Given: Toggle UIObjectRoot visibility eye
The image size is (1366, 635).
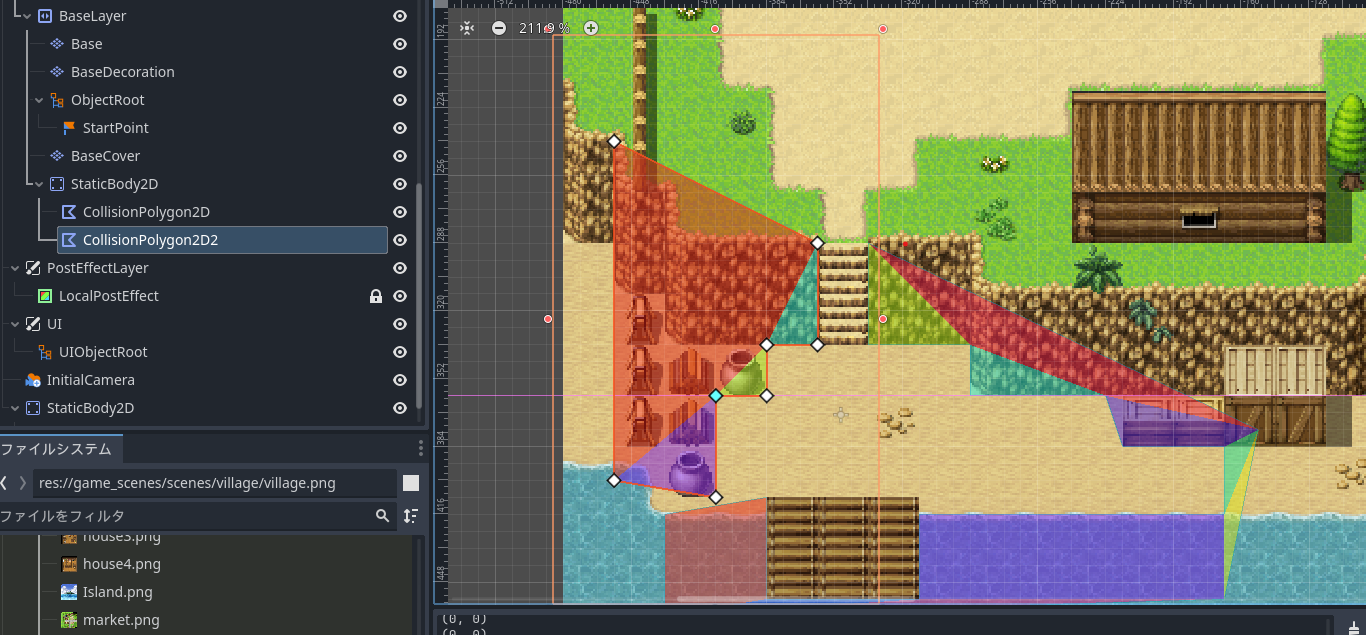Looking at the screenshot, I should 400,352.
